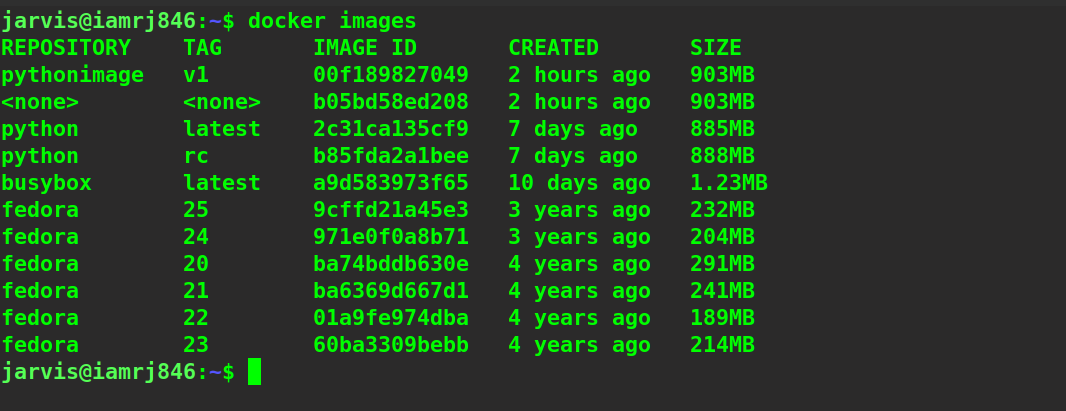The height and width of the screenshot is (411, 1066).
Task: Click image ID 00f189827049
Action: (x=391, y=75)
